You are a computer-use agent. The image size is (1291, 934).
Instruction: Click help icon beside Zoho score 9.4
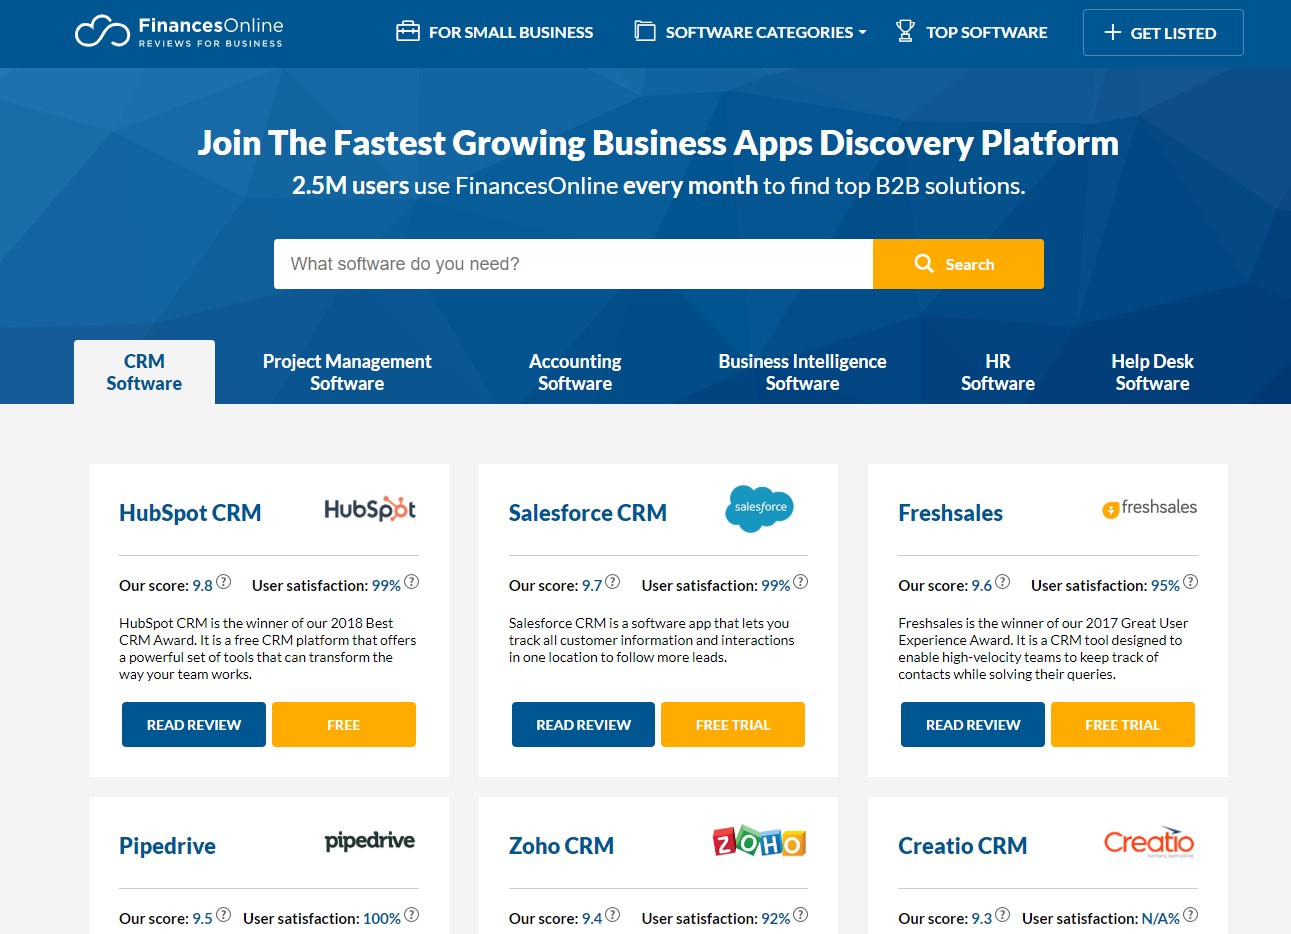[613, 915]
